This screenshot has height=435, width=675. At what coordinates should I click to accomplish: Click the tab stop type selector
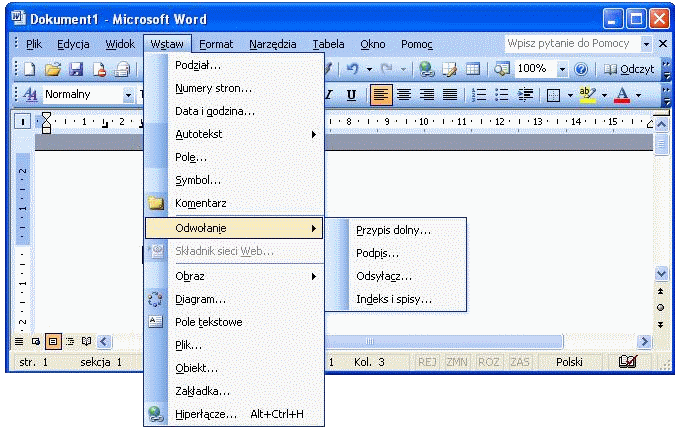coord(22,122)
